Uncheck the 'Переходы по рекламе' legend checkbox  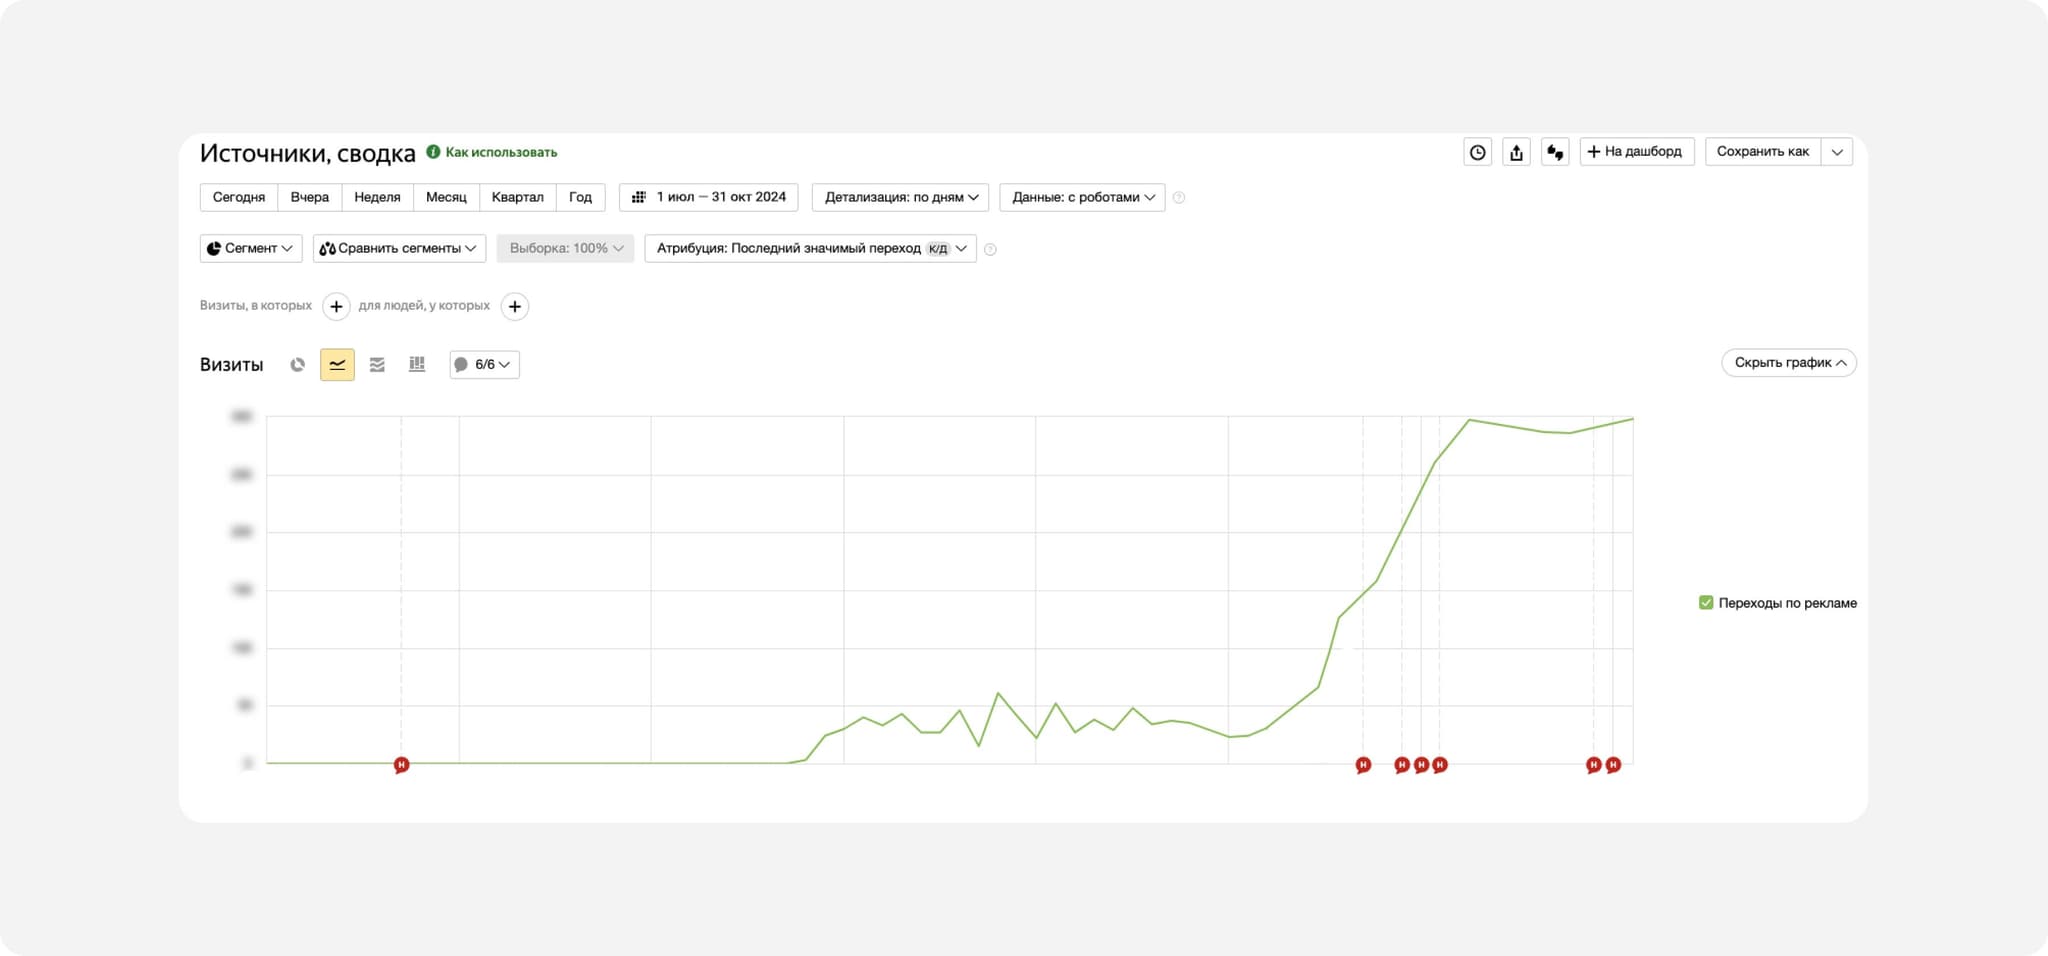(1706, 603)
